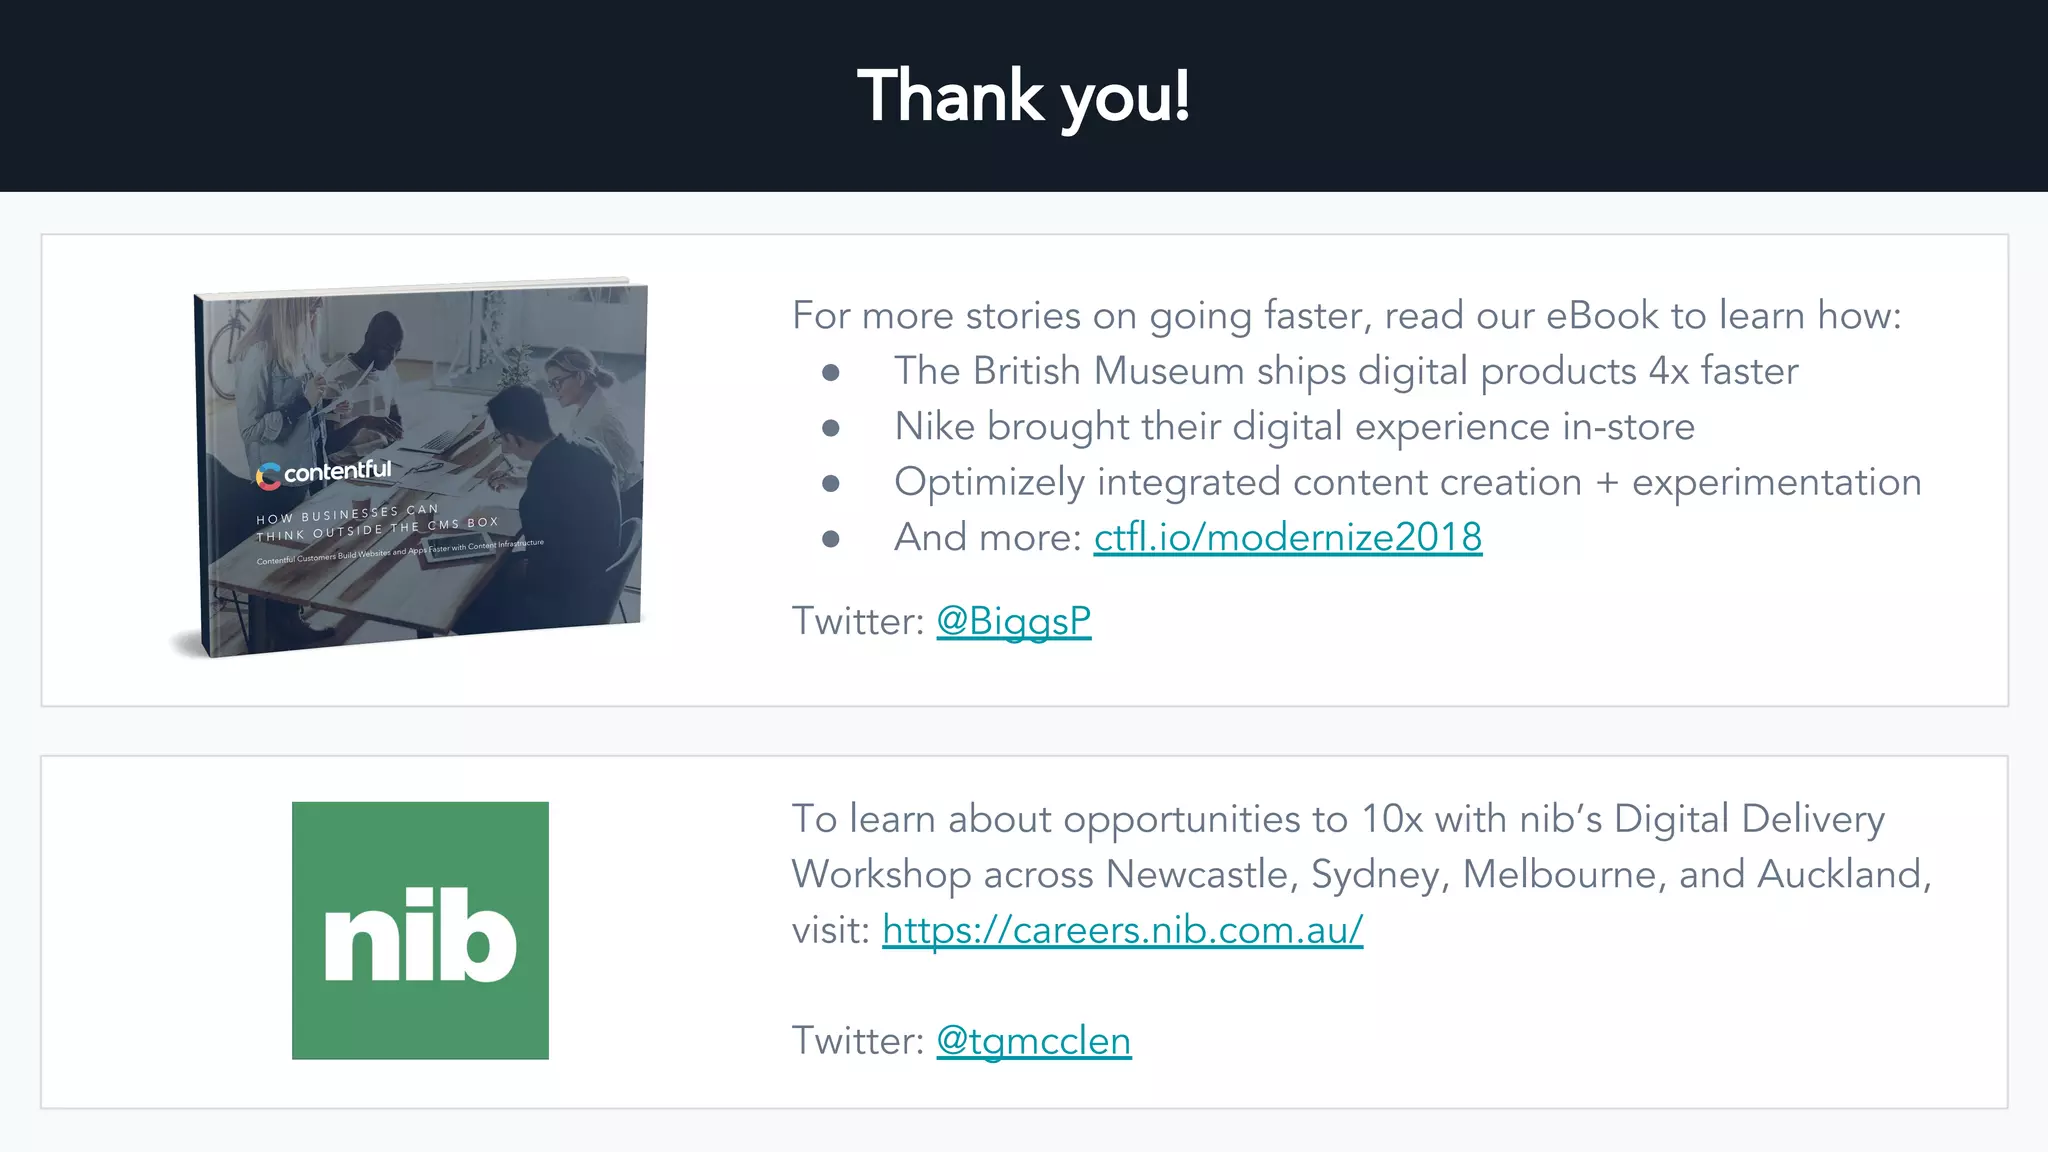Click the British Museum bullet text
The image size is (2048, 1152).
coord(1346,371)
